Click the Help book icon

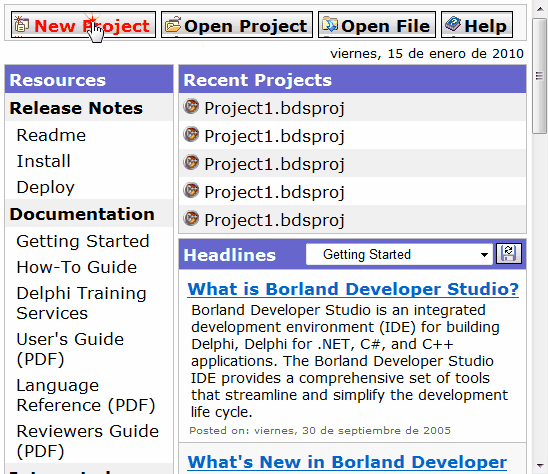pyautogui.click(x=453, y=24)
